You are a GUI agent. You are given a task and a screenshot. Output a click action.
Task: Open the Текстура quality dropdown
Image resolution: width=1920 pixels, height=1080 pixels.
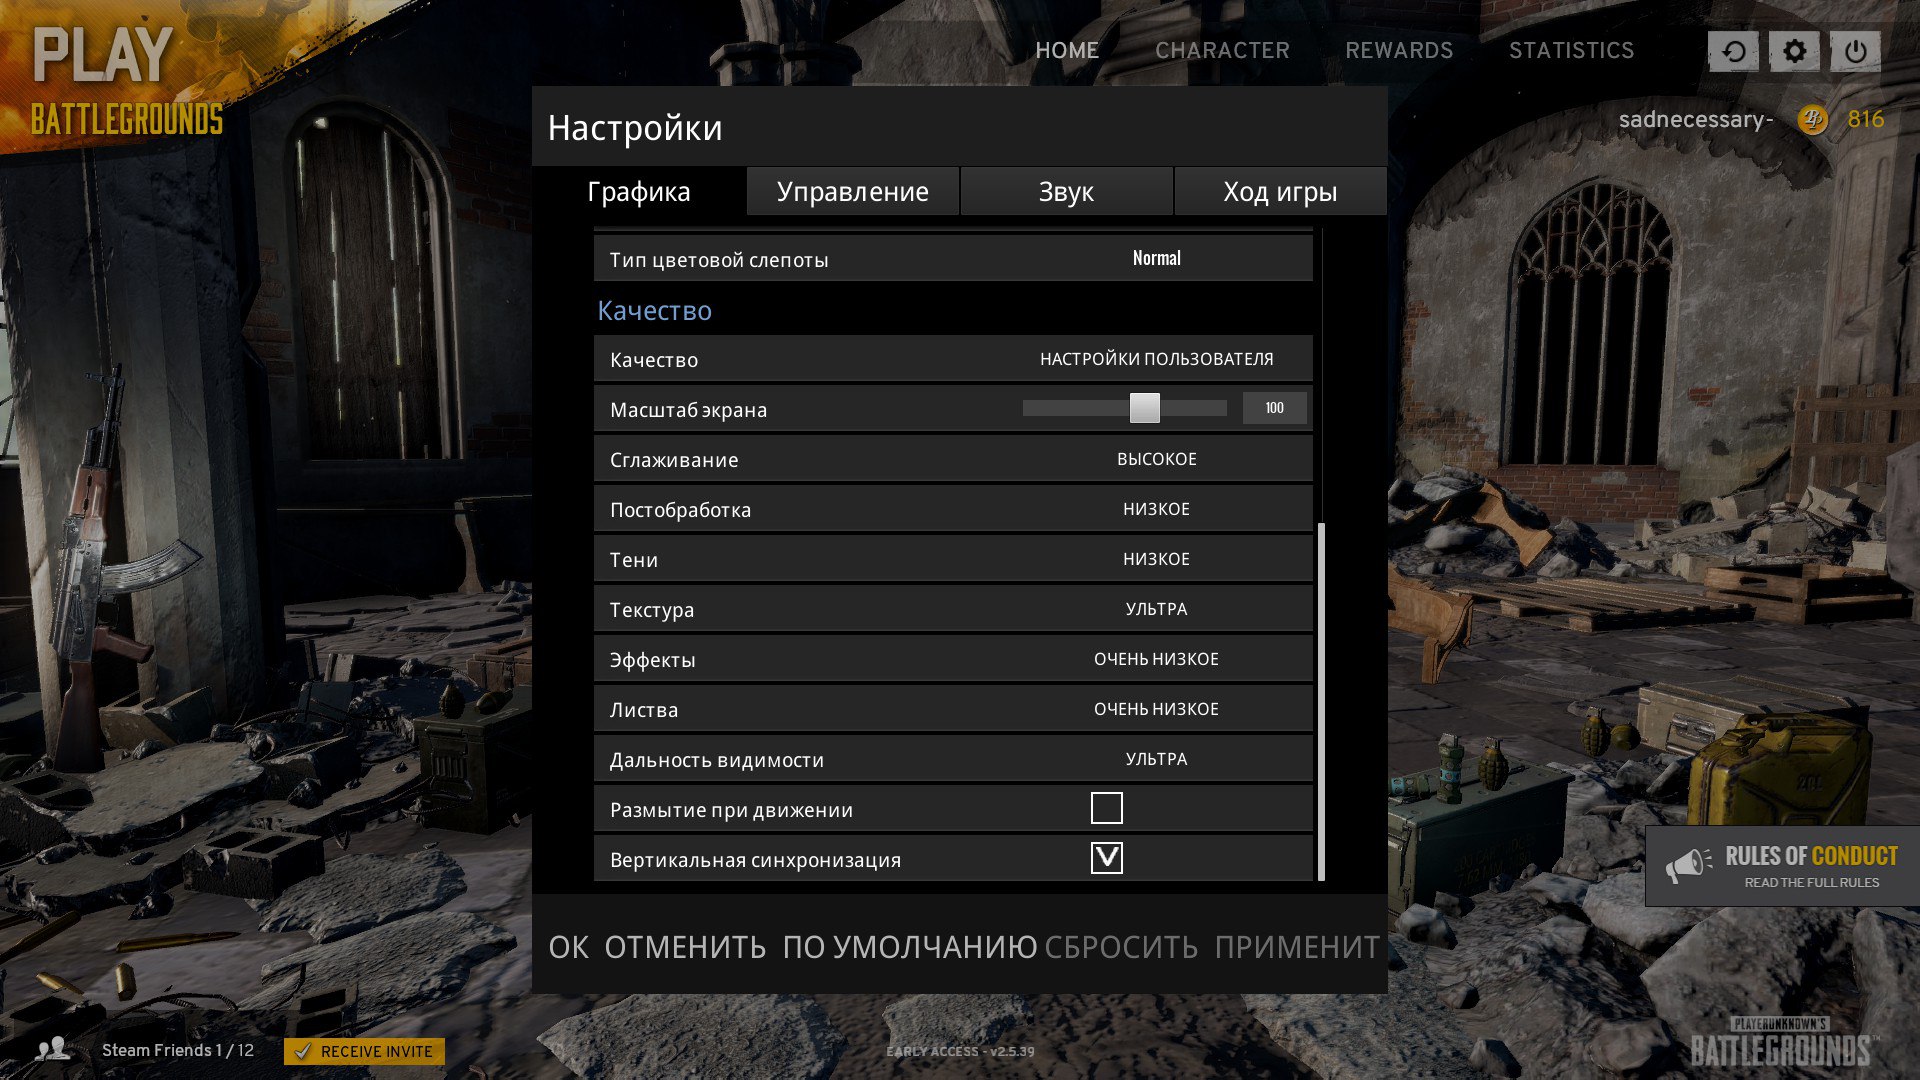(x=1156, y=609)
